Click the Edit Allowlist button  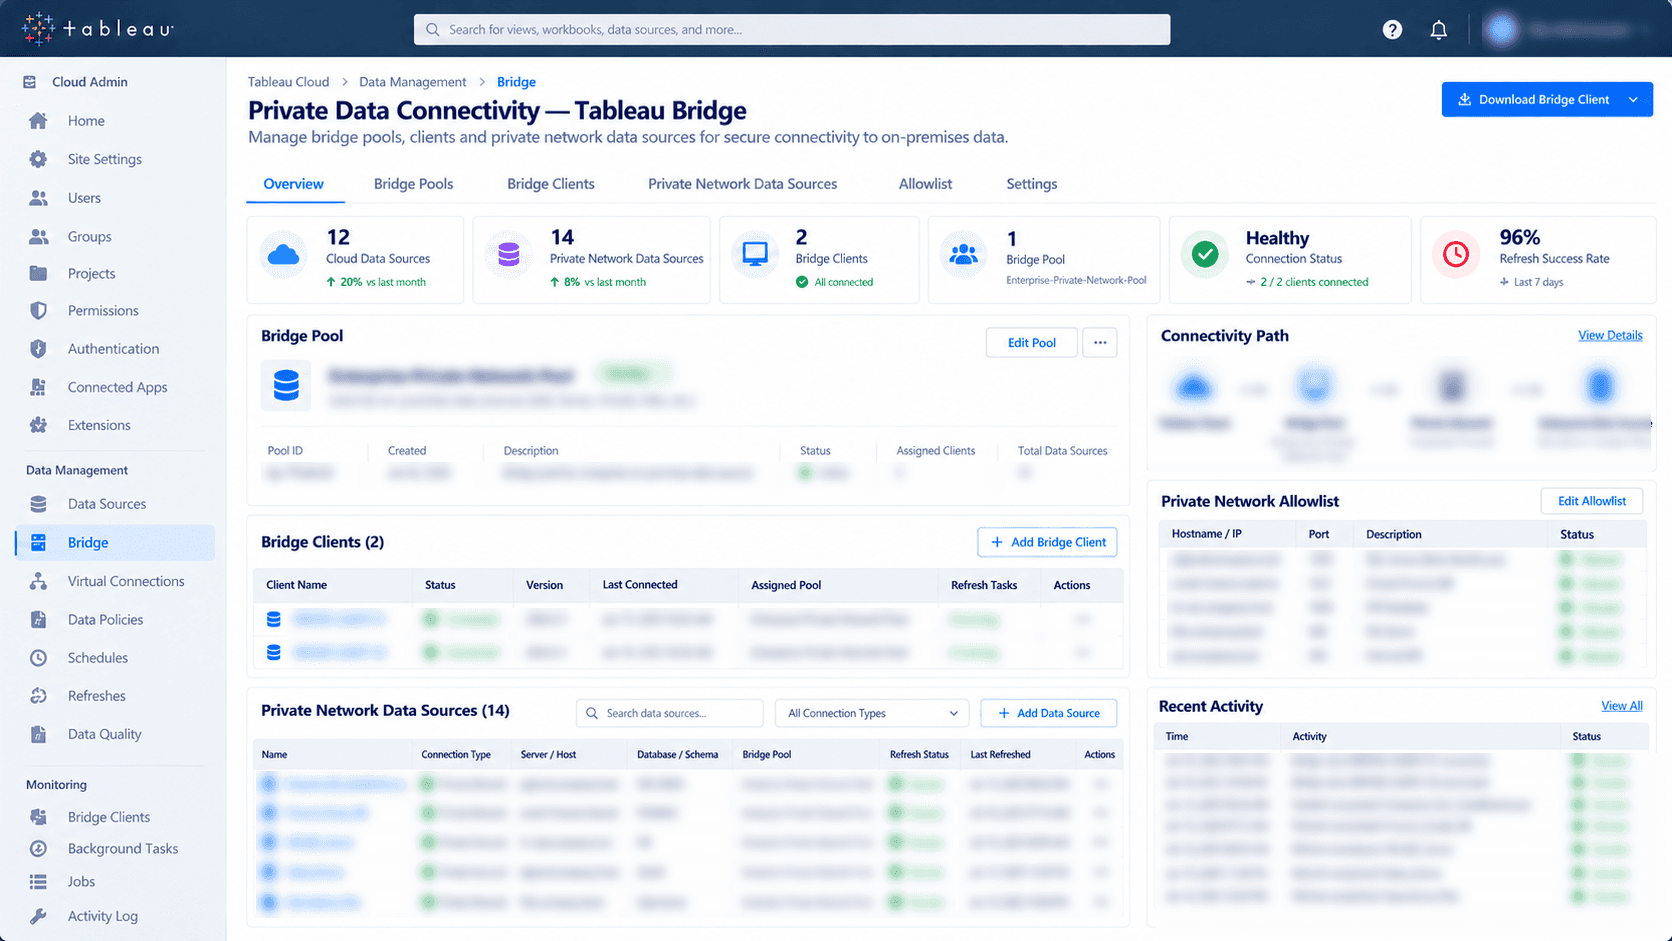click(x=1592, y=502)
